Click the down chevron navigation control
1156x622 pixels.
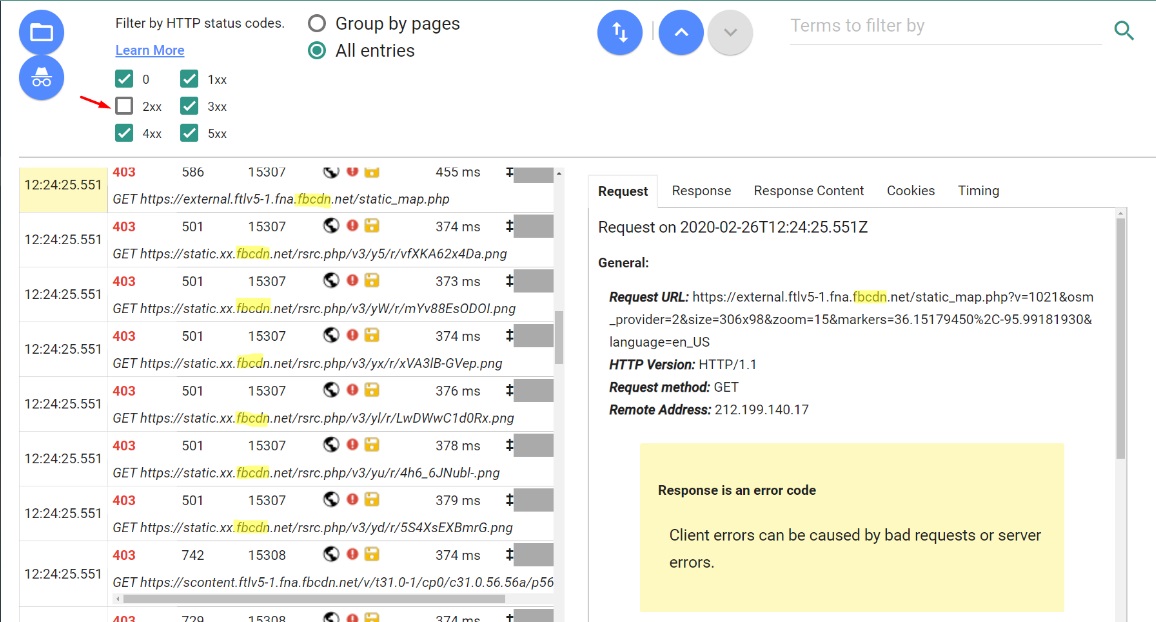pyautogui.click(x=730, y=32)
